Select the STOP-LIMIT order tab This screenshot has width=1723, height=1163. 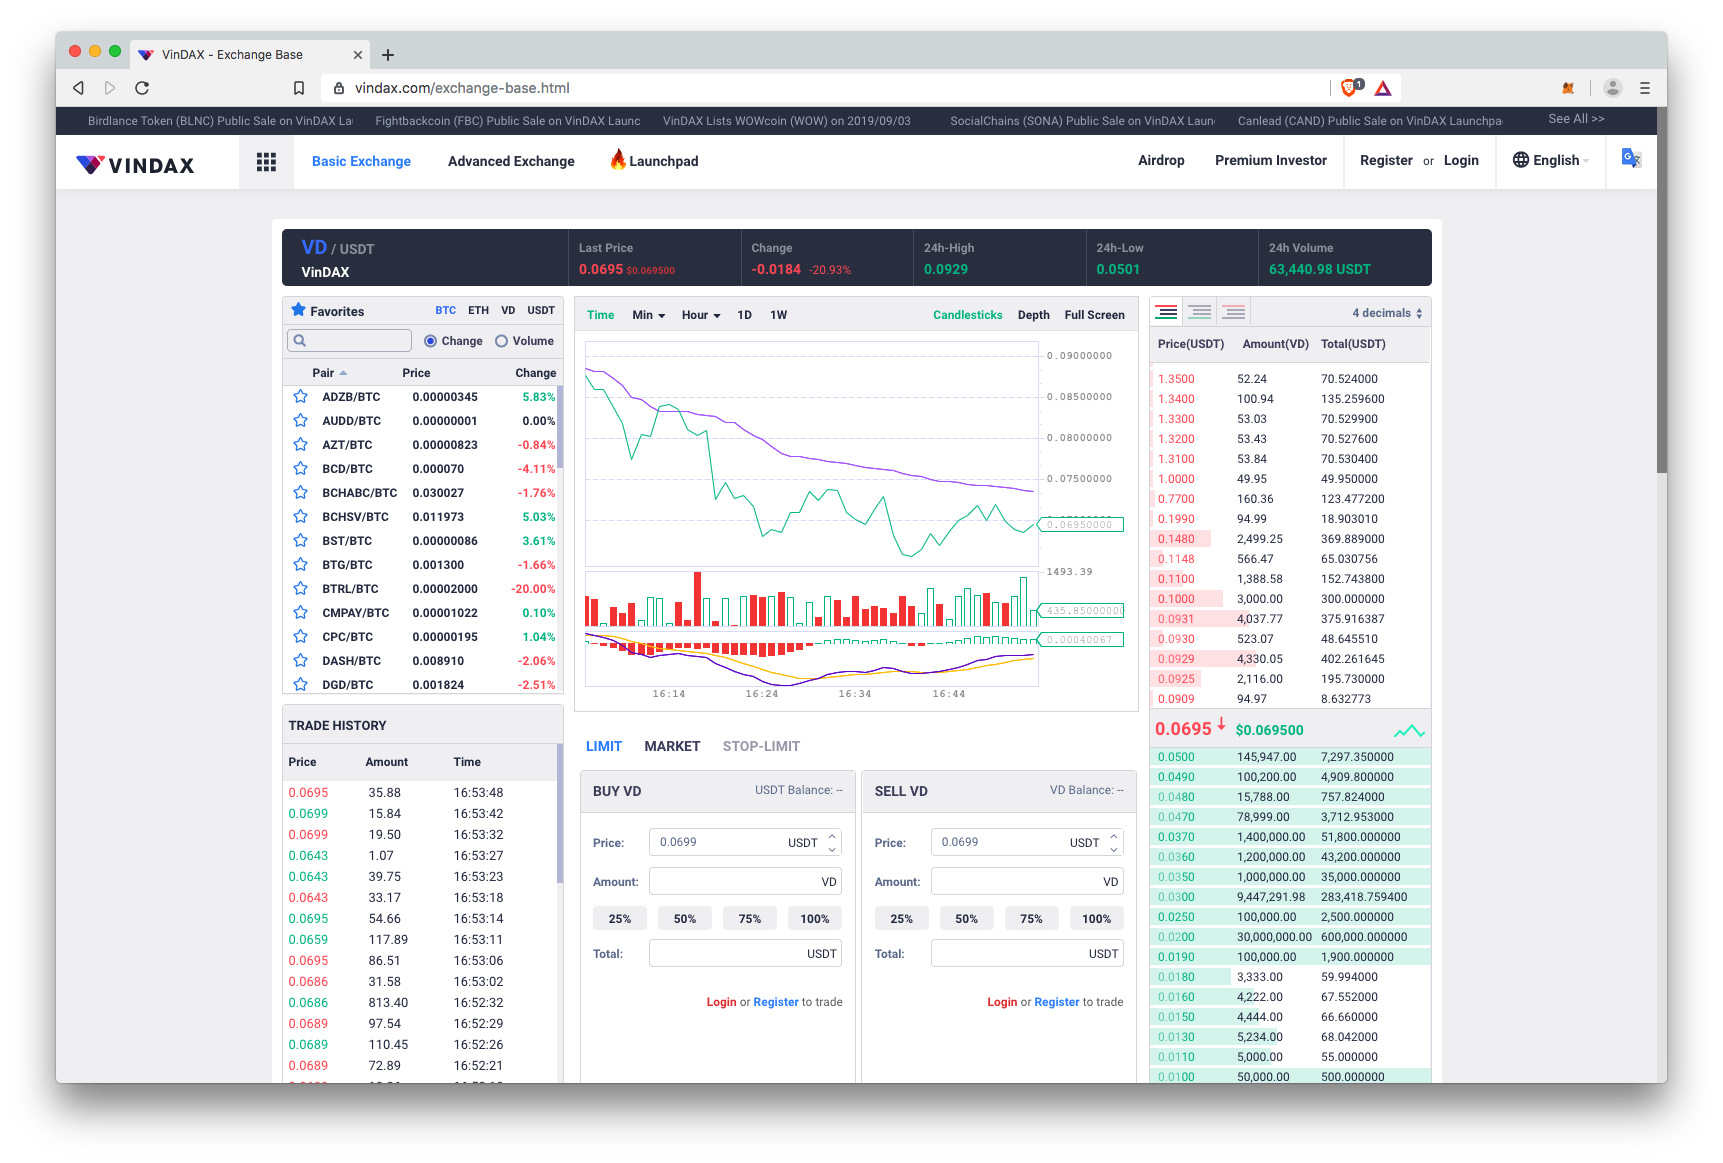pyautogui.click(x=761, y=746)
